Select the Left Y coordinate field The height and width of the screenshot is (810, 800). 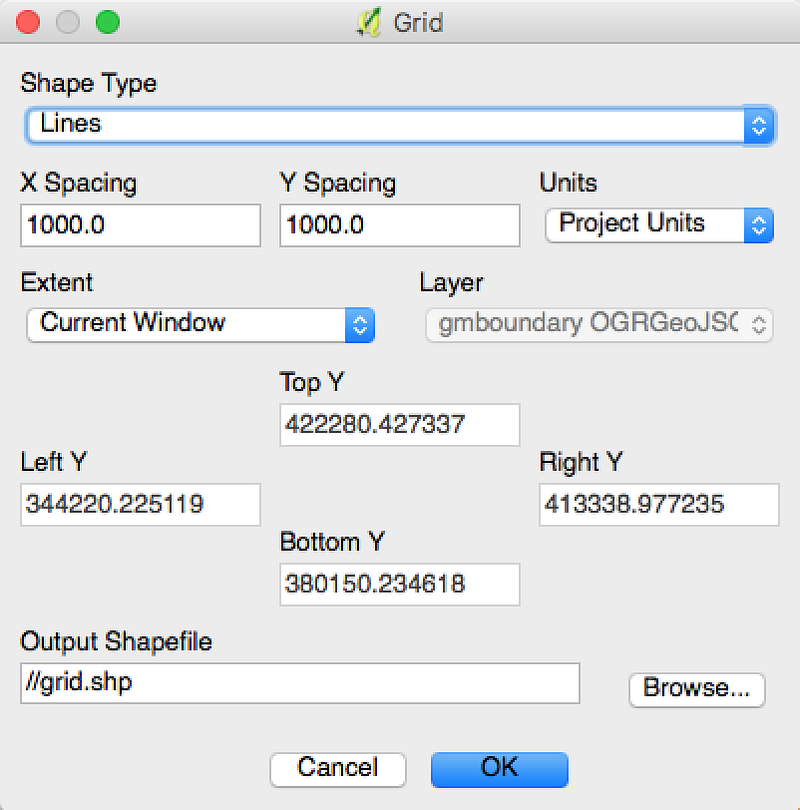pos(140,505)
